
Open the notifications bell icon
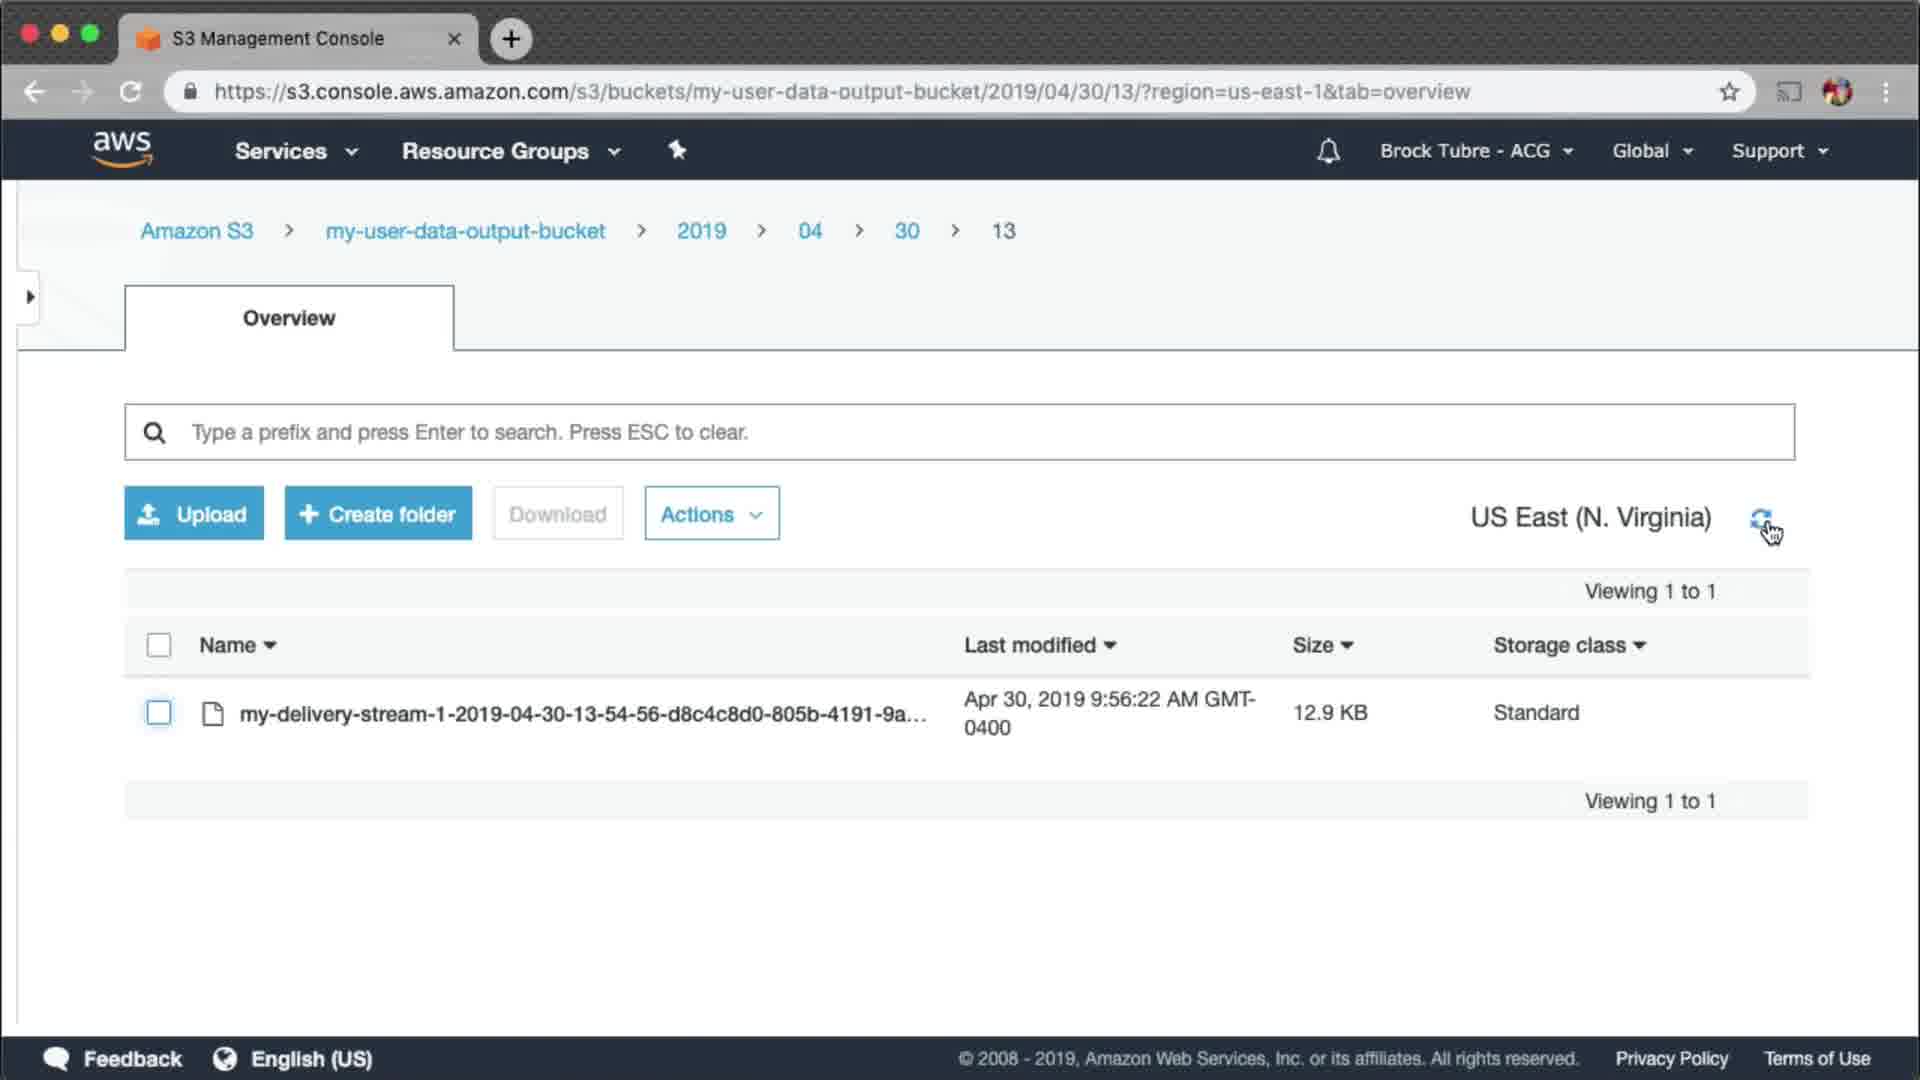point(1328,151)
